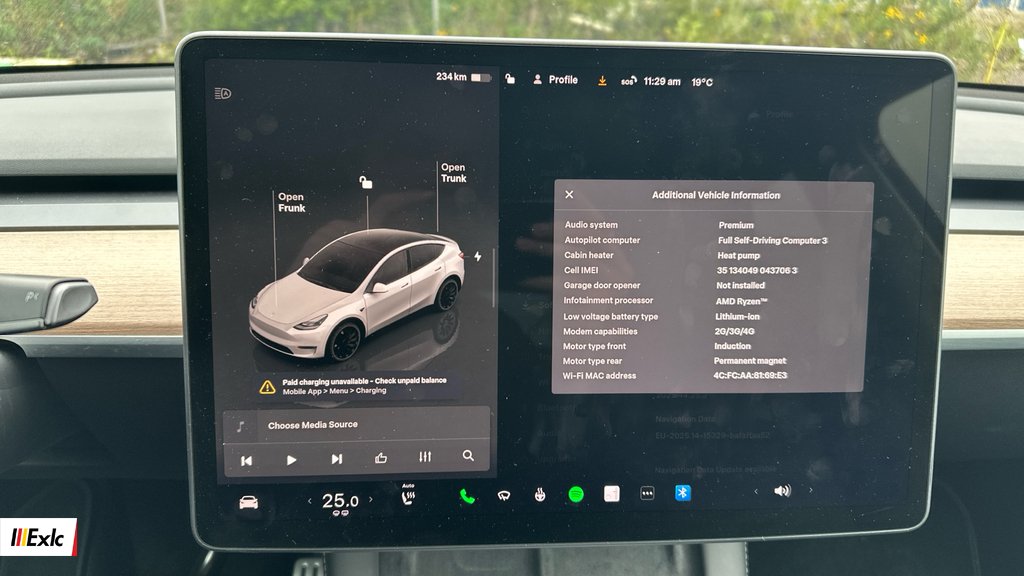Tap the Lithium-ion battery type value
The height and width of the screenshot is (576, 1024).
tap(737, 316)
